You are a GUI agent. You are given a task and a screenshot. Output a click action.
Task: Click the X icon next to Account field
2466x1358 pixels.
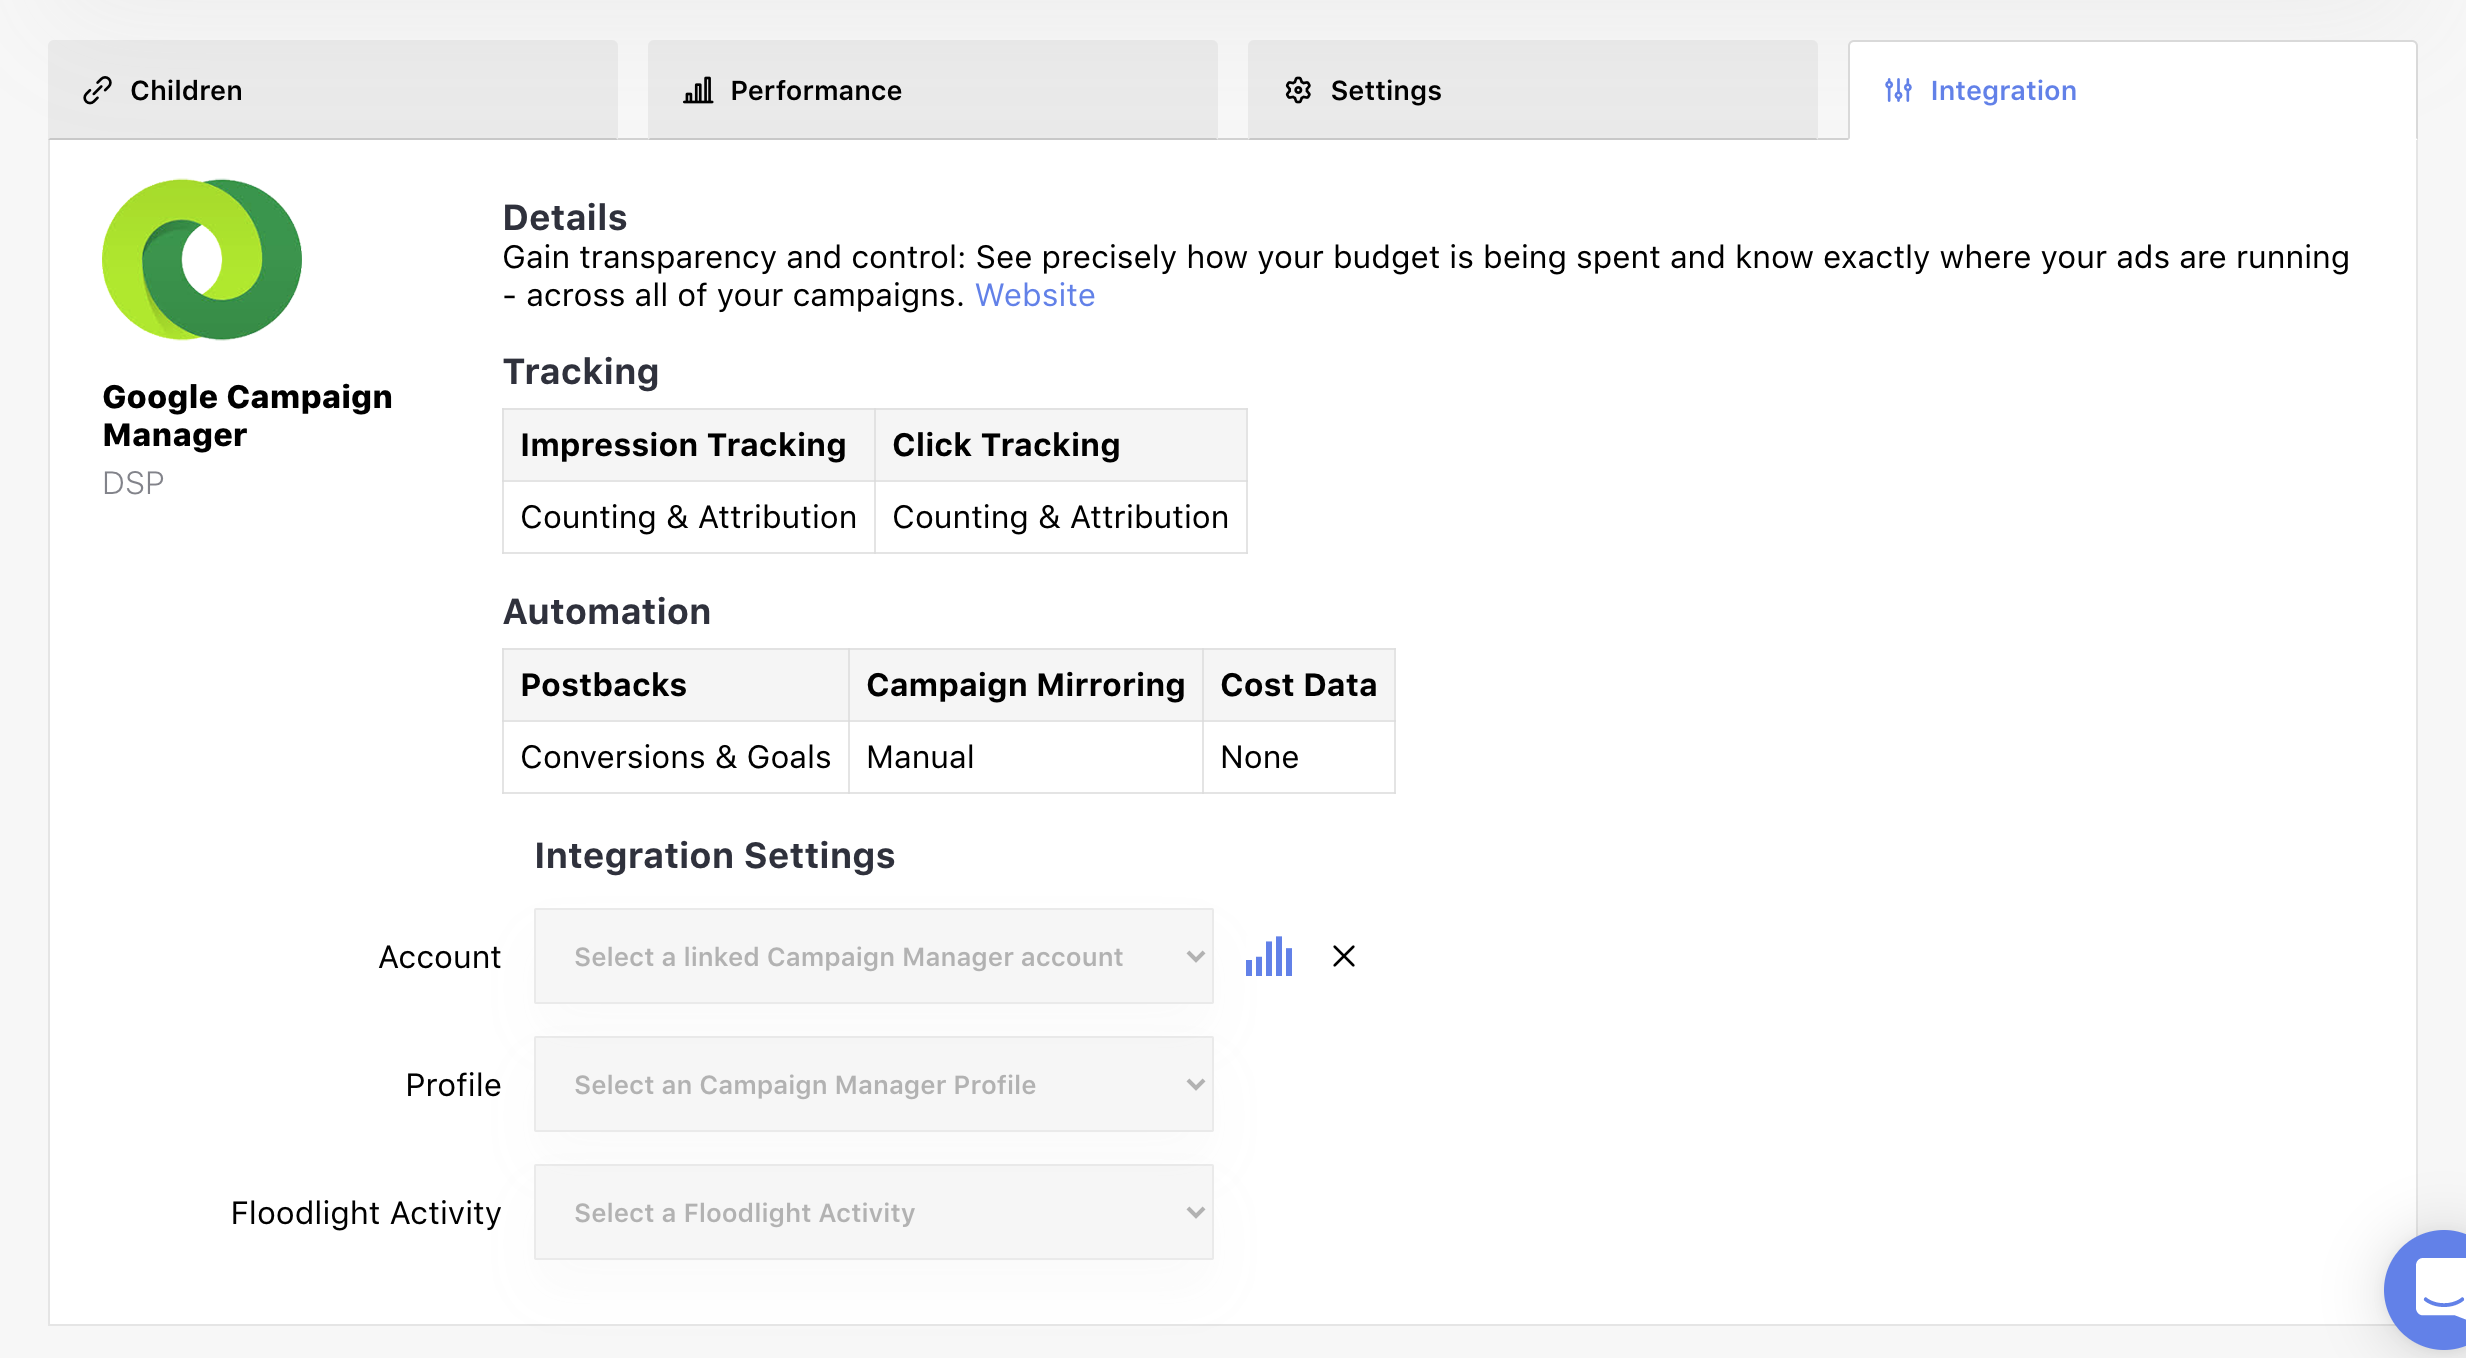(x=1344, y=956)
